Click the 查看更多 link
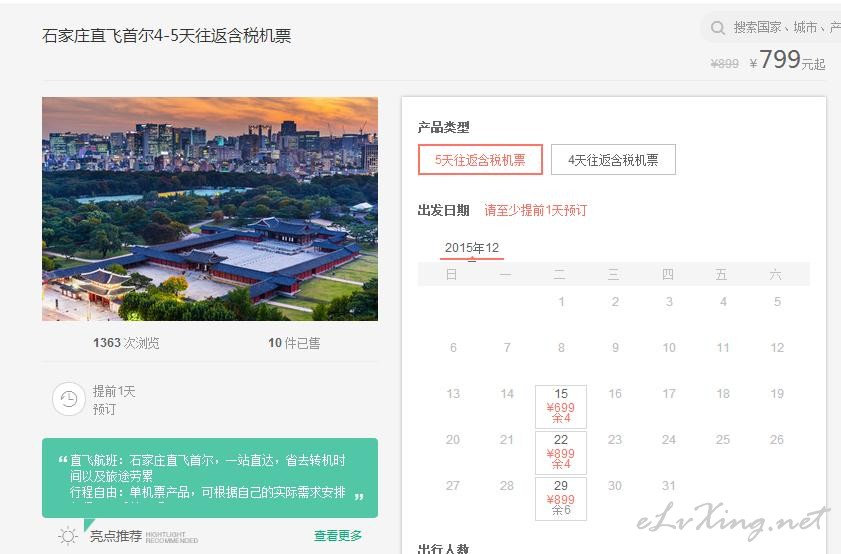Viewport: 841px width, 554px height. (x=338, y=535)
